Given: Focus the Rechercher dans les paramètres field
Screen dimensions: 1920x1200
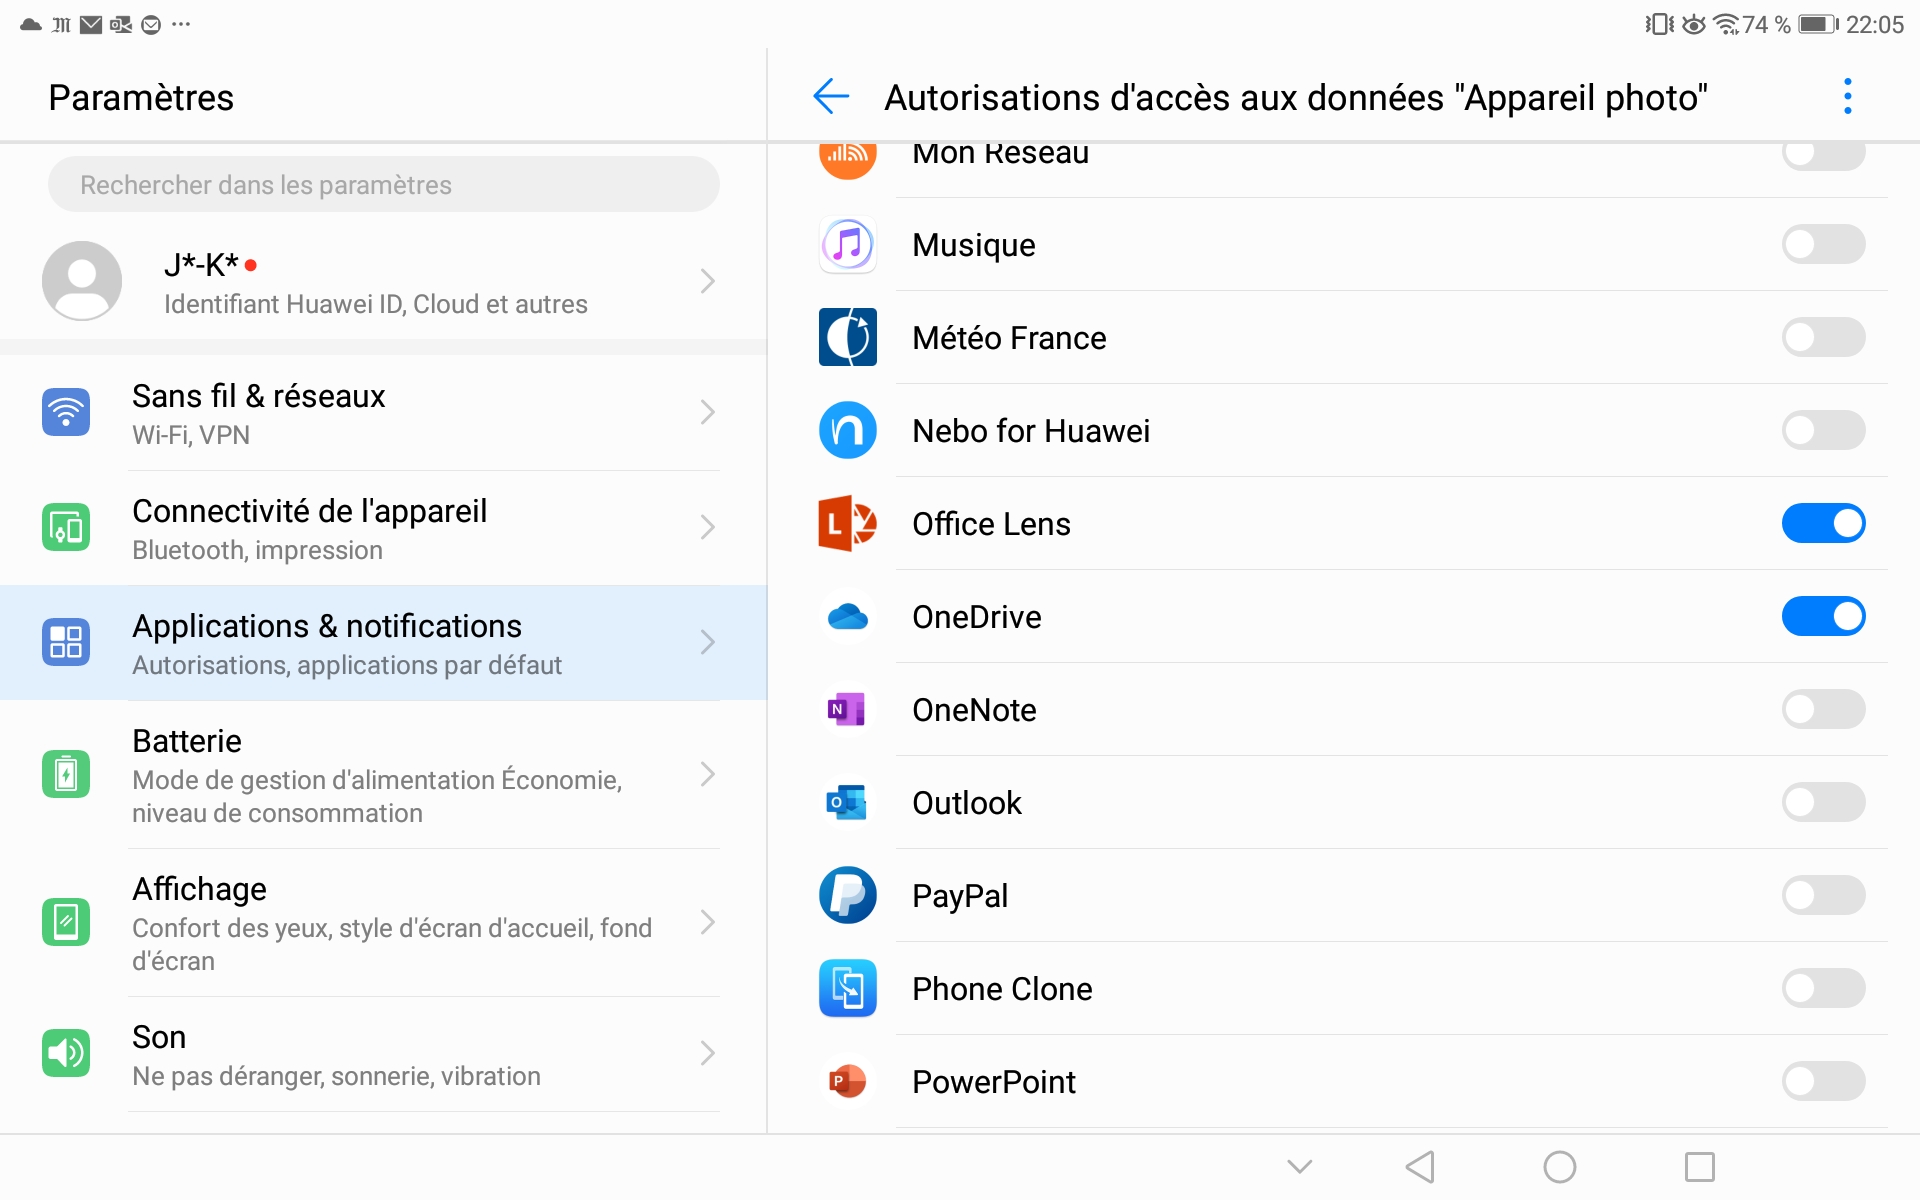Looking at the screenshot, I should tap(383, 185).
